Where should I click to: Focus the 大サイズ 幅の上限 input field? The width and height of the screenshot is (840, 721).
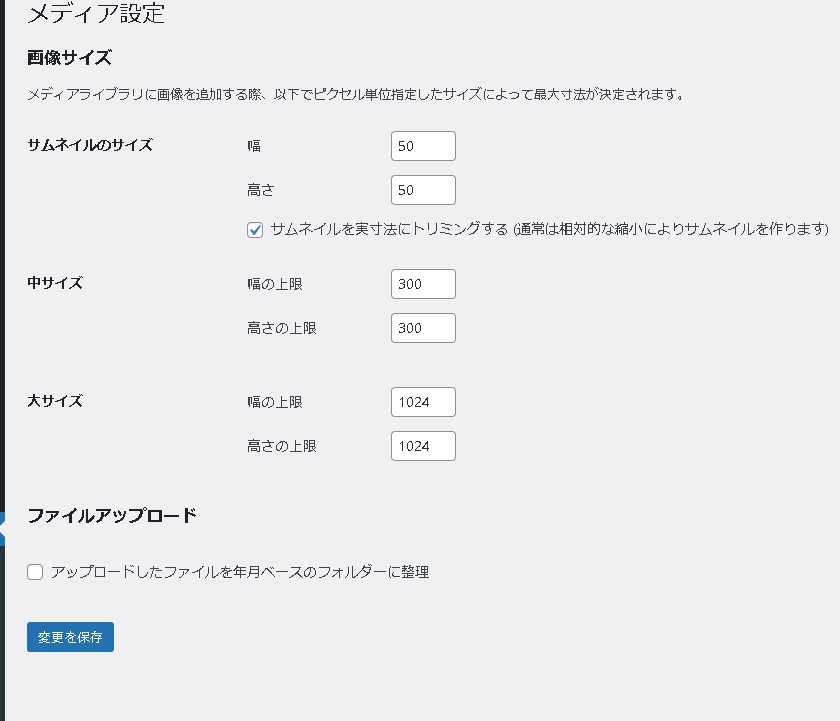click(x=423, y=402)
